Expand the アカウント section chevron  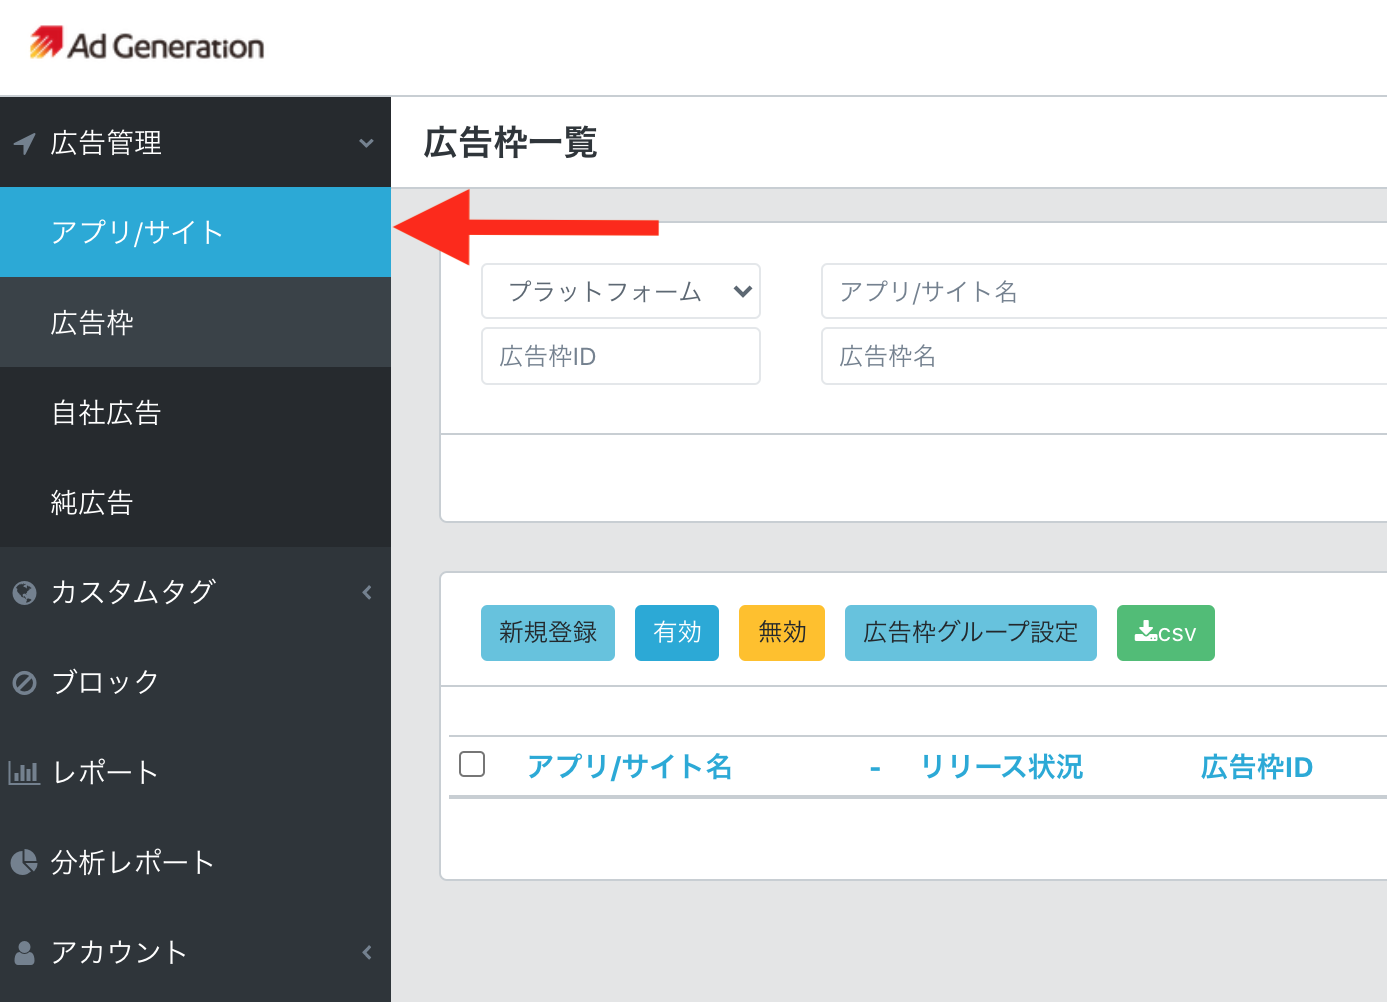pyautogui.click(x=366, y=952)
